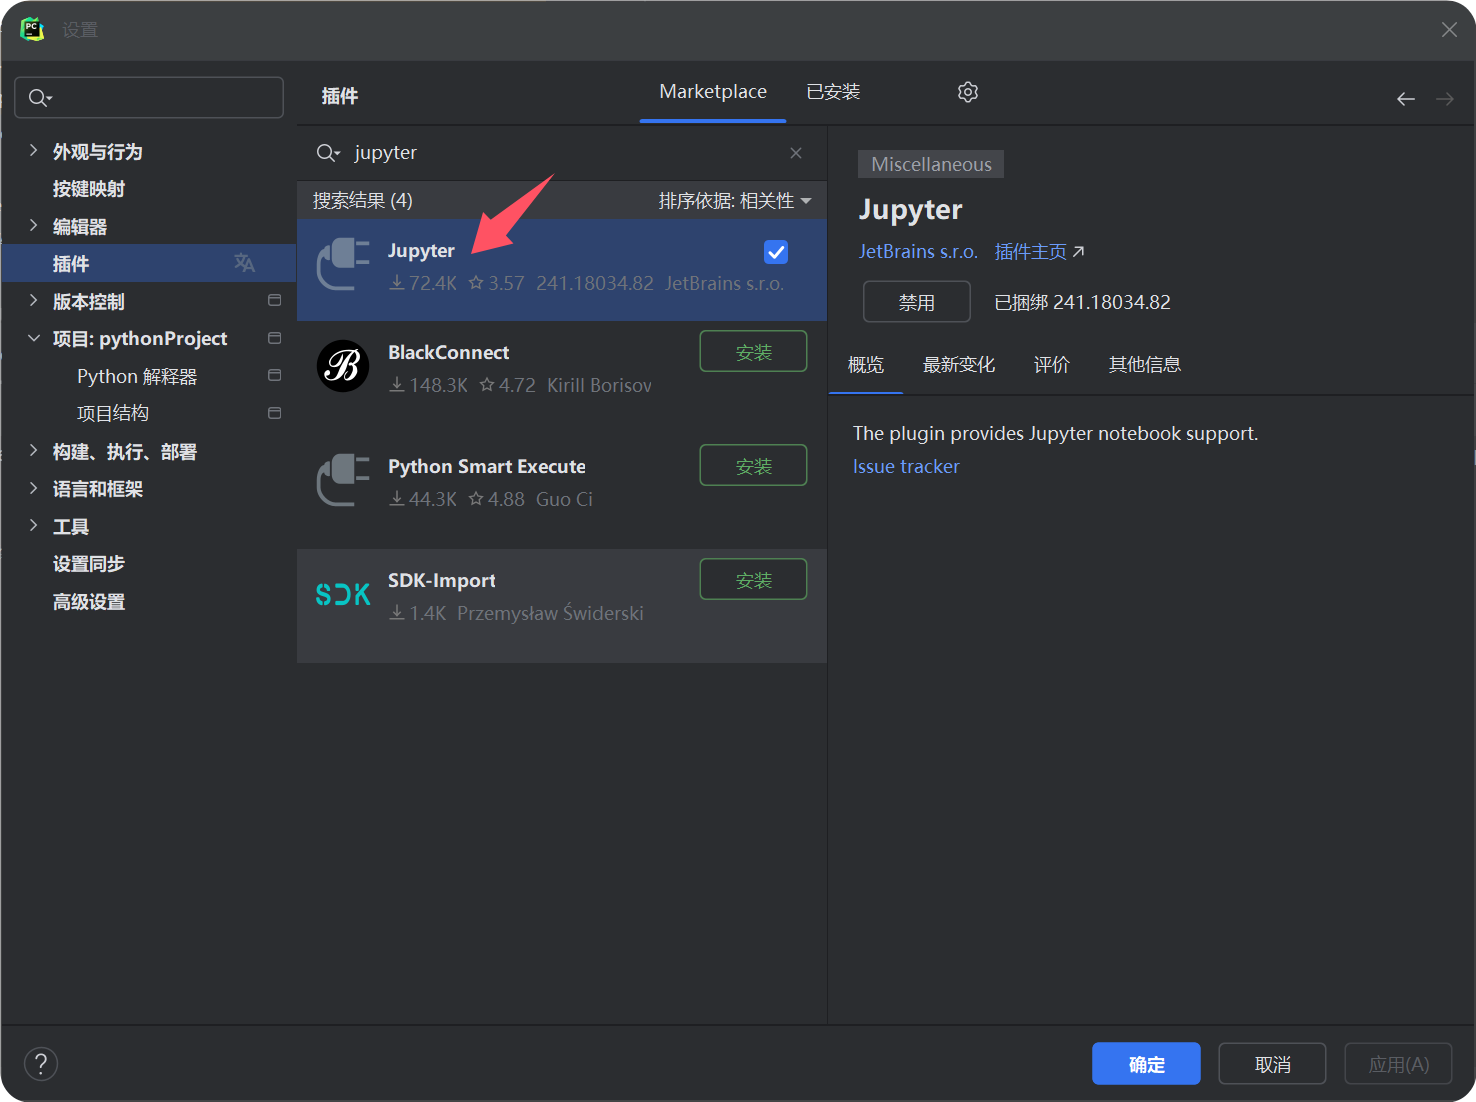
Task: Focus the plugin search field containing jupyter
Action: 560,153
